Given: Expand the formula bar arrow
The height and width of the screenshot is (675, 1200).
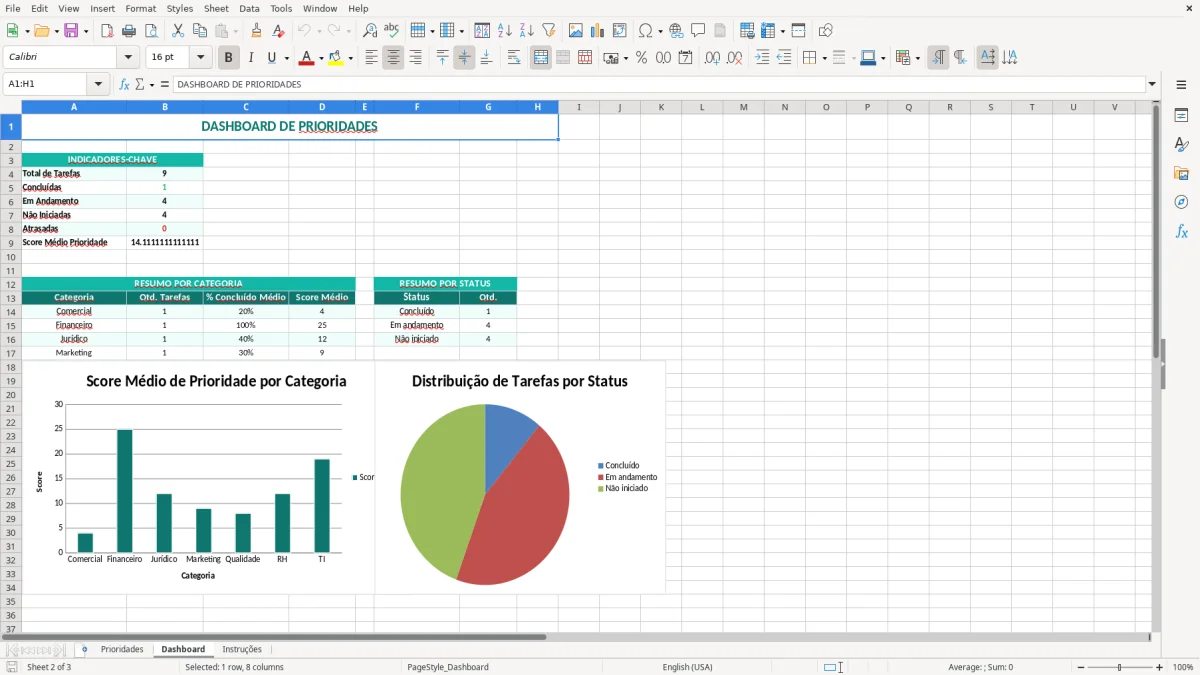Looking at the screenshot, I should point(1152,84).
